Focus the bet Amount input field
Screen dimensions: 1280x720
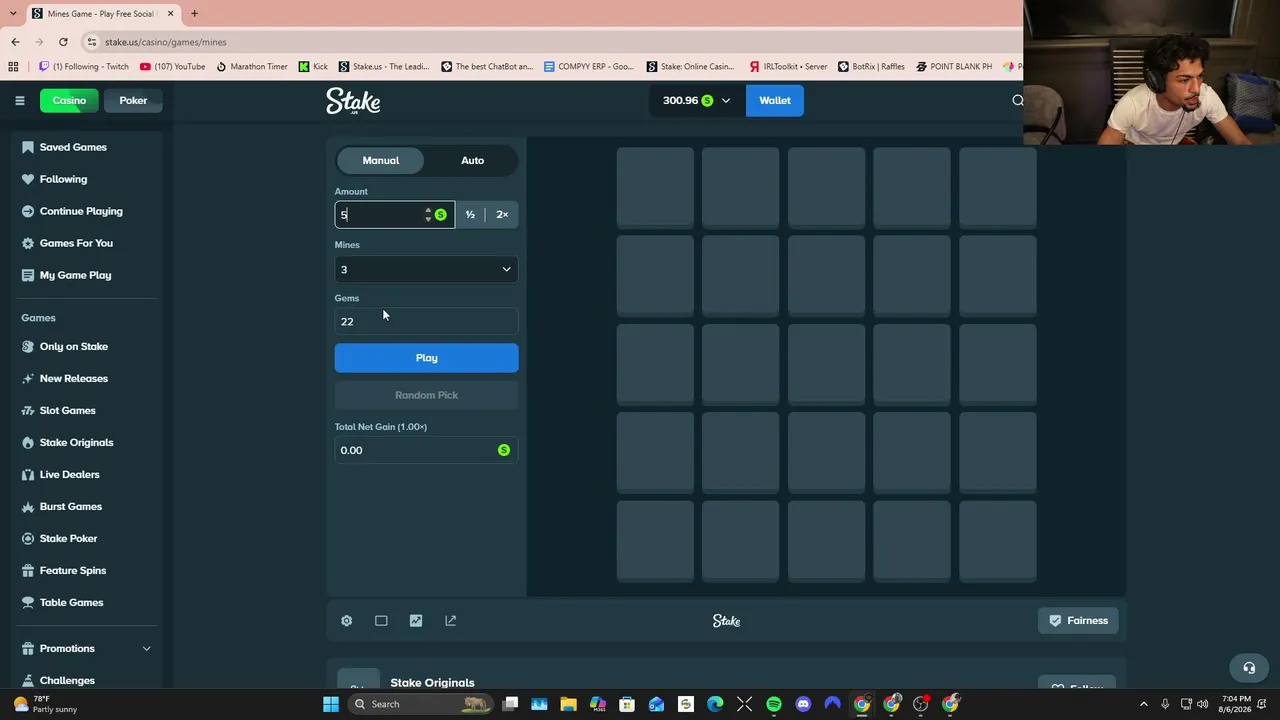[380, 215]
